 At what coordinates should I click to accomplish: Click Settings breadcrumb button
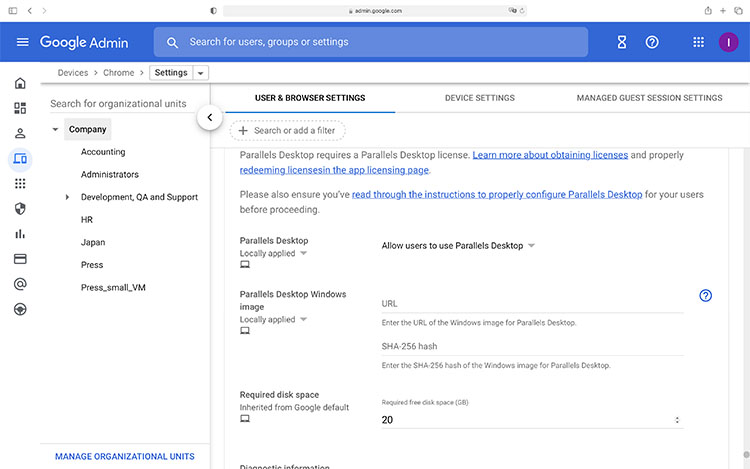pyautogui.click(x=171, y=73)
